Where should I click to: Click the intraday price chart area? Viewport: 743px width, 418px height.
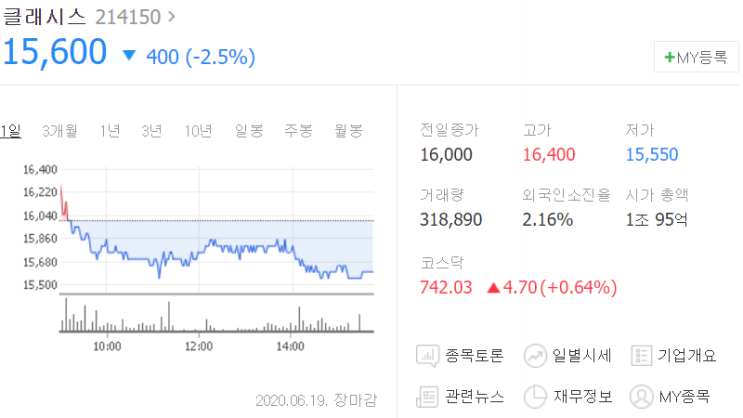pos(217,230)
